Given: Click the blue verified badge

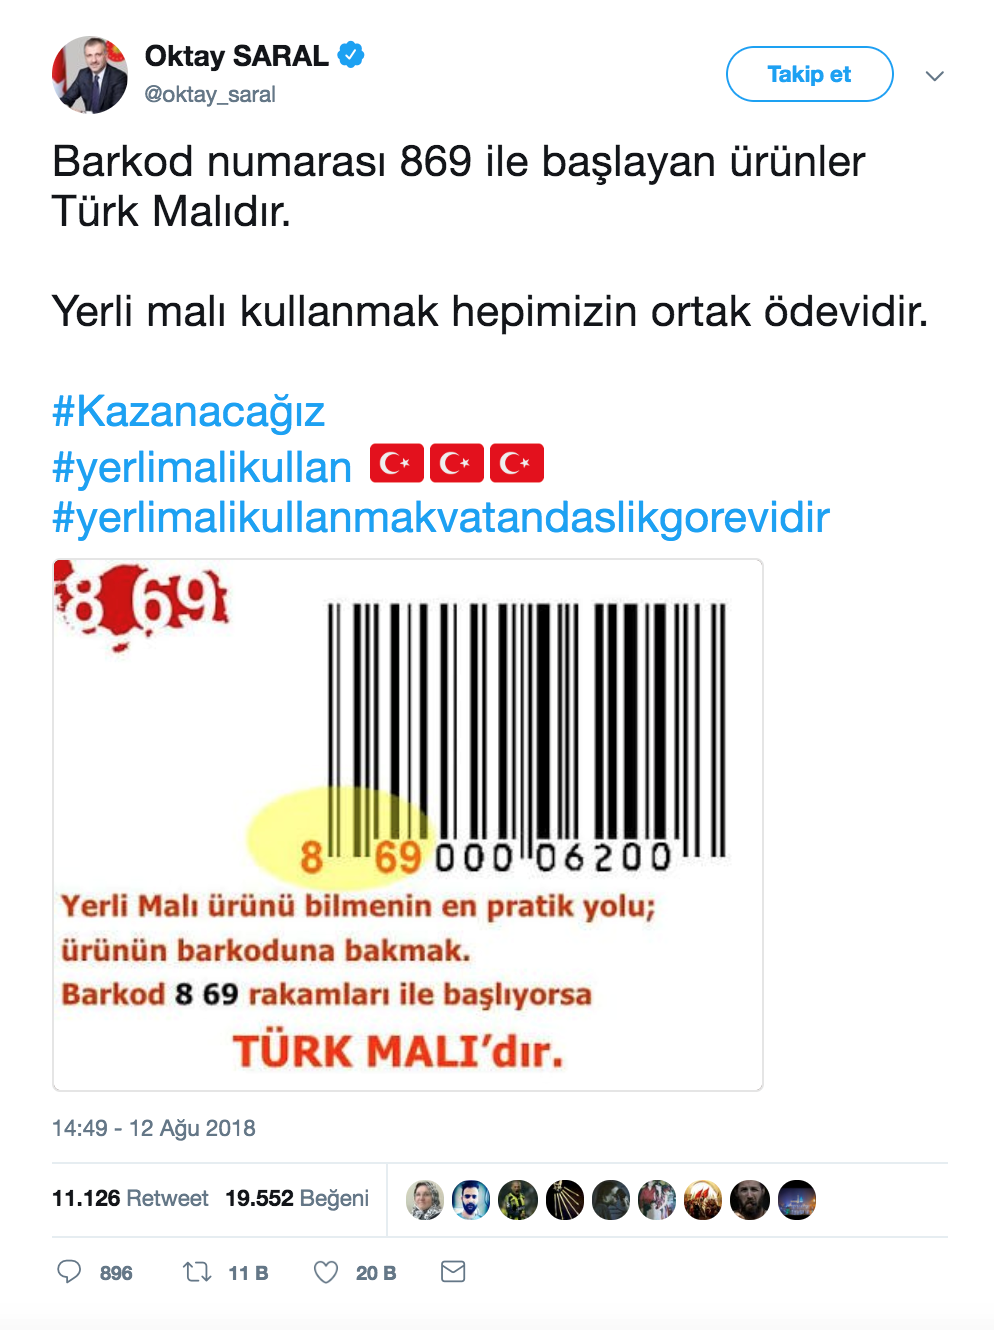Looking at the screenshot, I should (351, 55).
